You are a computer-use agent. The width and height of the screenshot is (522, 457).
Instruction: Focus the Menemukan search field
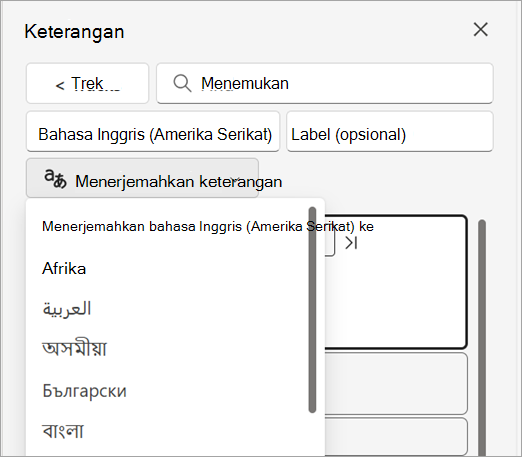pyautogui.click(x=325, y=83)
